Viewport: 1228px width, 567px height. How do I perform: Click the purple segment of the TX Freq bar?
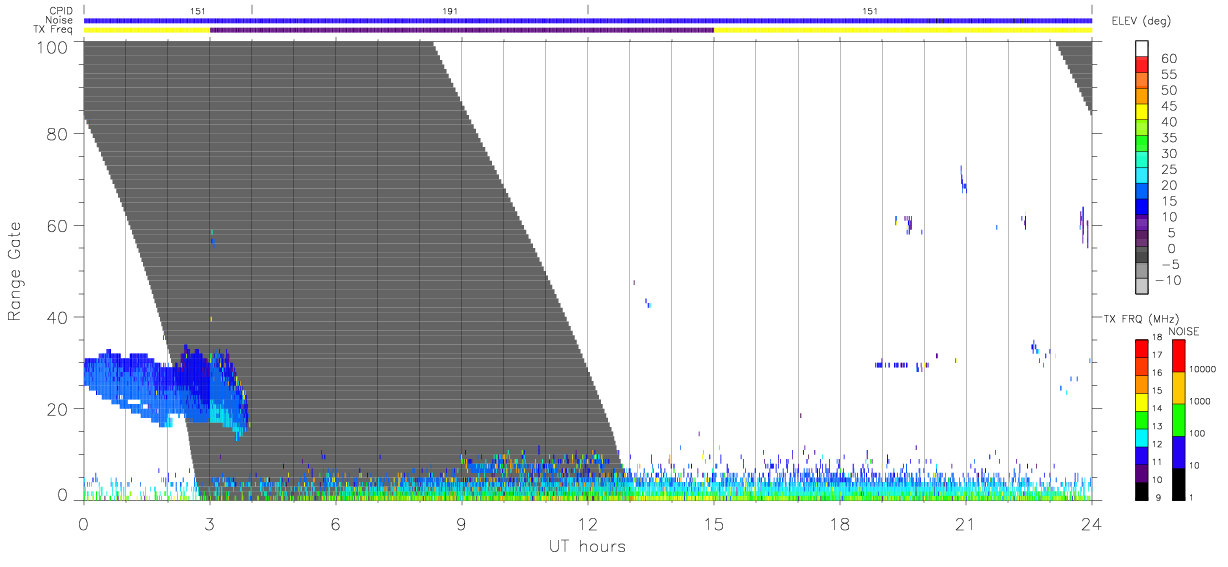click(462, 30)
